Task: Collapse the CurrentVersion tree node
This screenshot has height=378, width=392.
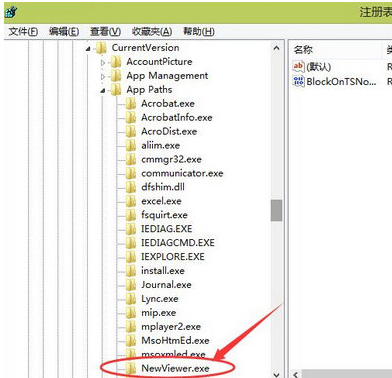Action: [x=88, y=49]
